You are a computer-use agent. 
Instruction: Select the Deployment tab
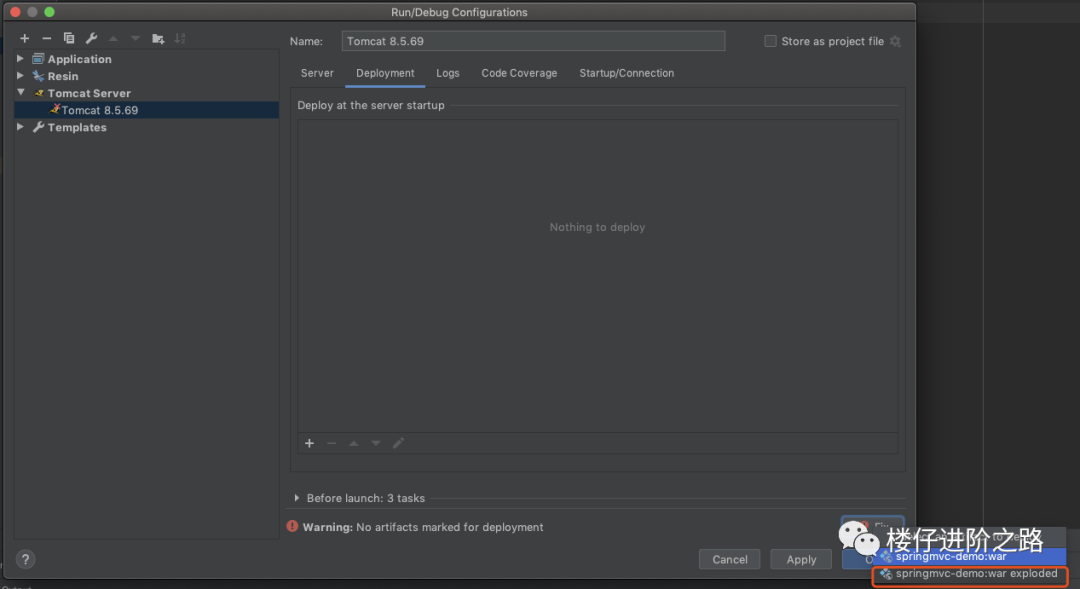click(x=385, y=73)
